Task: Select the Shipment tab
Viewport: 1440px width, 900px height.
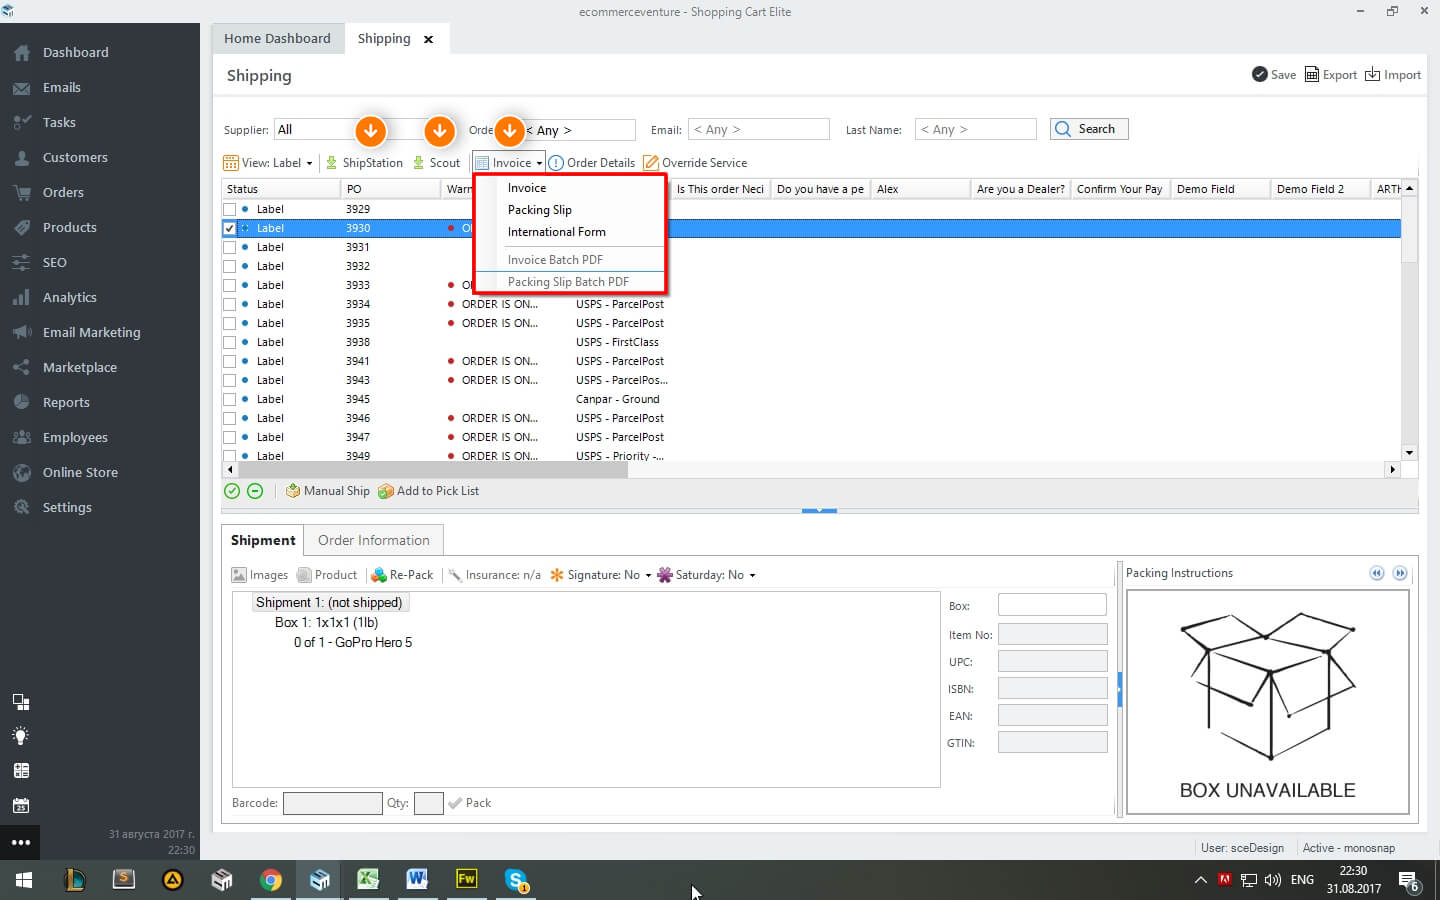Action: tap(263, 540)
